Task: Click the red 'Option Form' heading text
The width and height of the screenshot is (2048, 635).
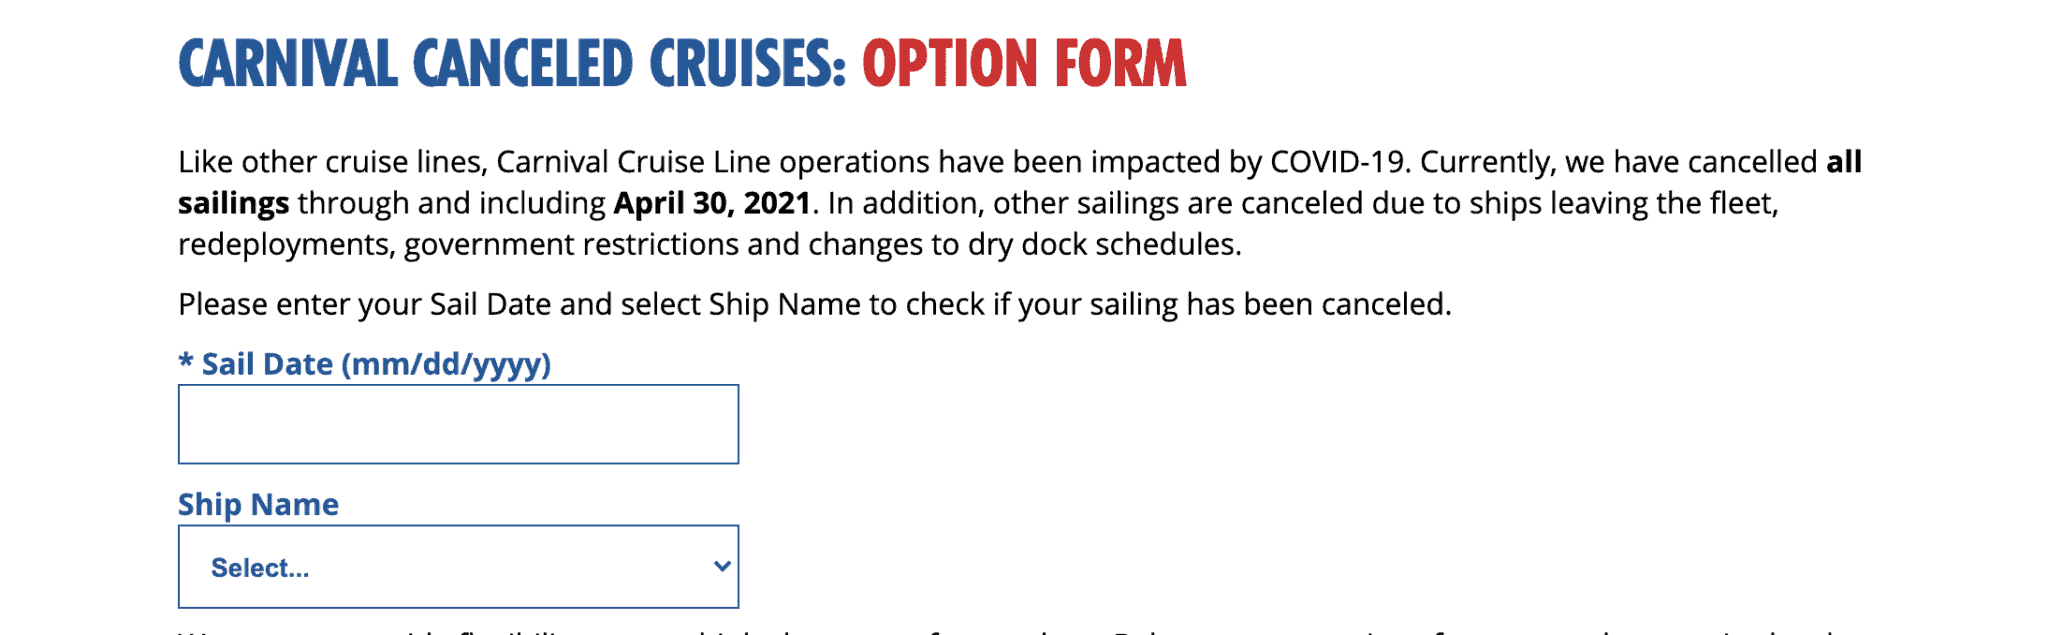Action: tap(1024, 64)
